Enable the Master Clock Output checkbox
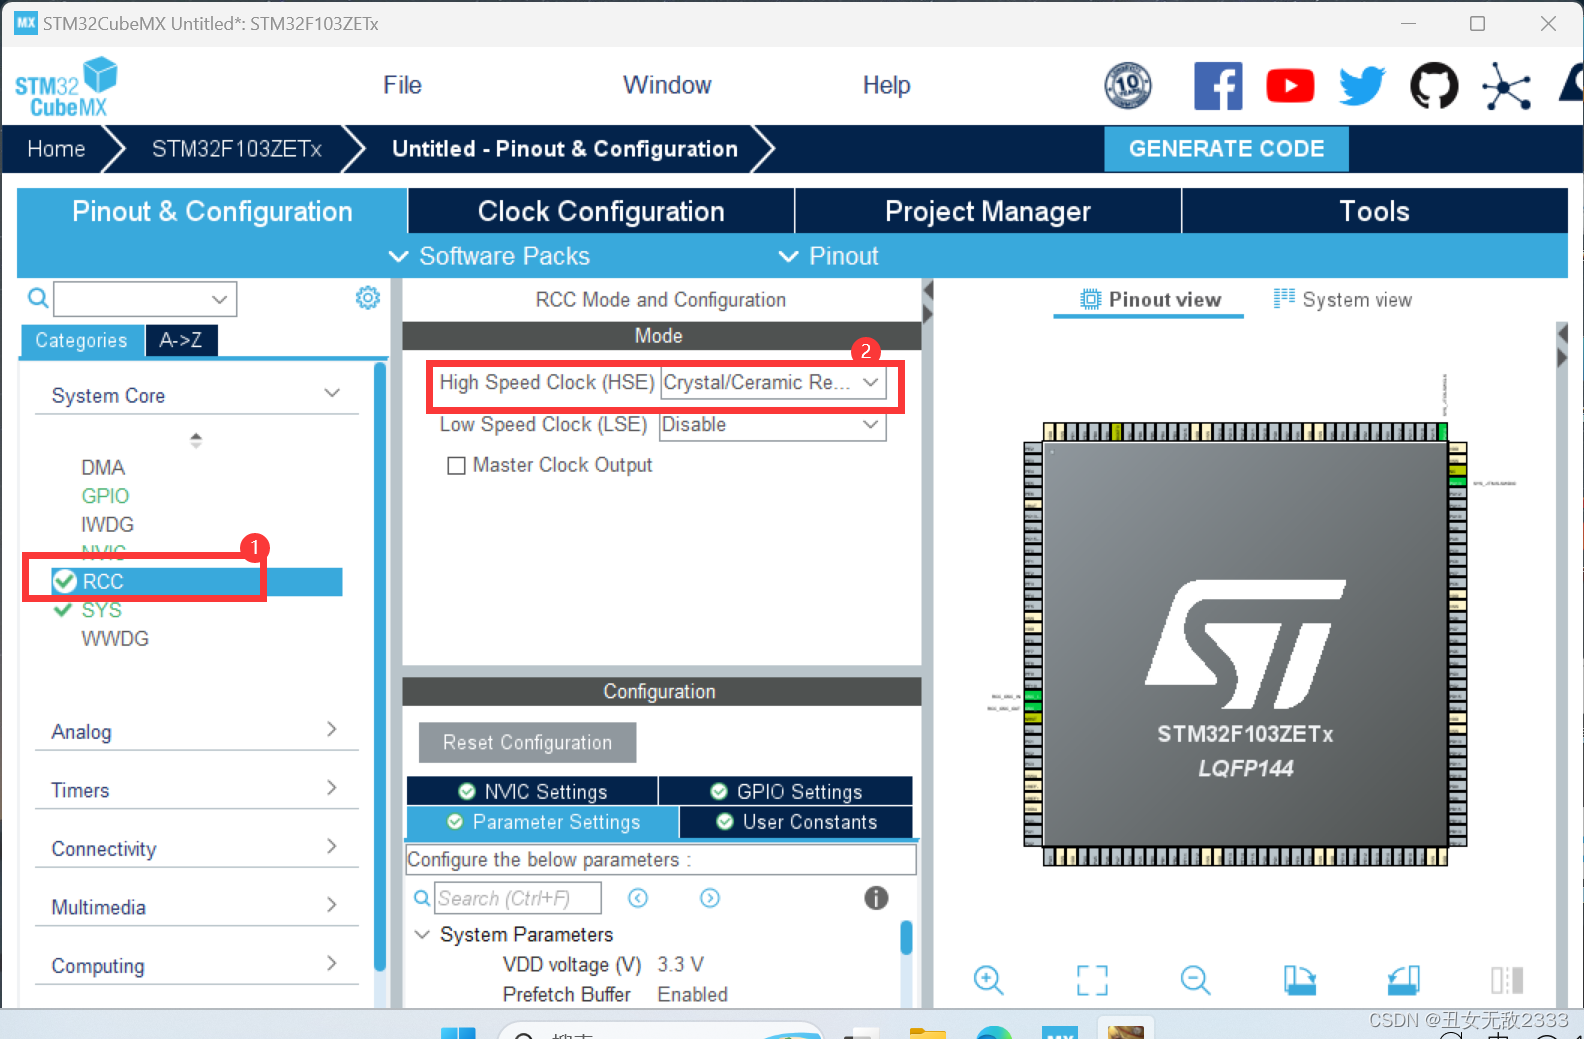The image size is (1584, 1039). click(456, 466)
